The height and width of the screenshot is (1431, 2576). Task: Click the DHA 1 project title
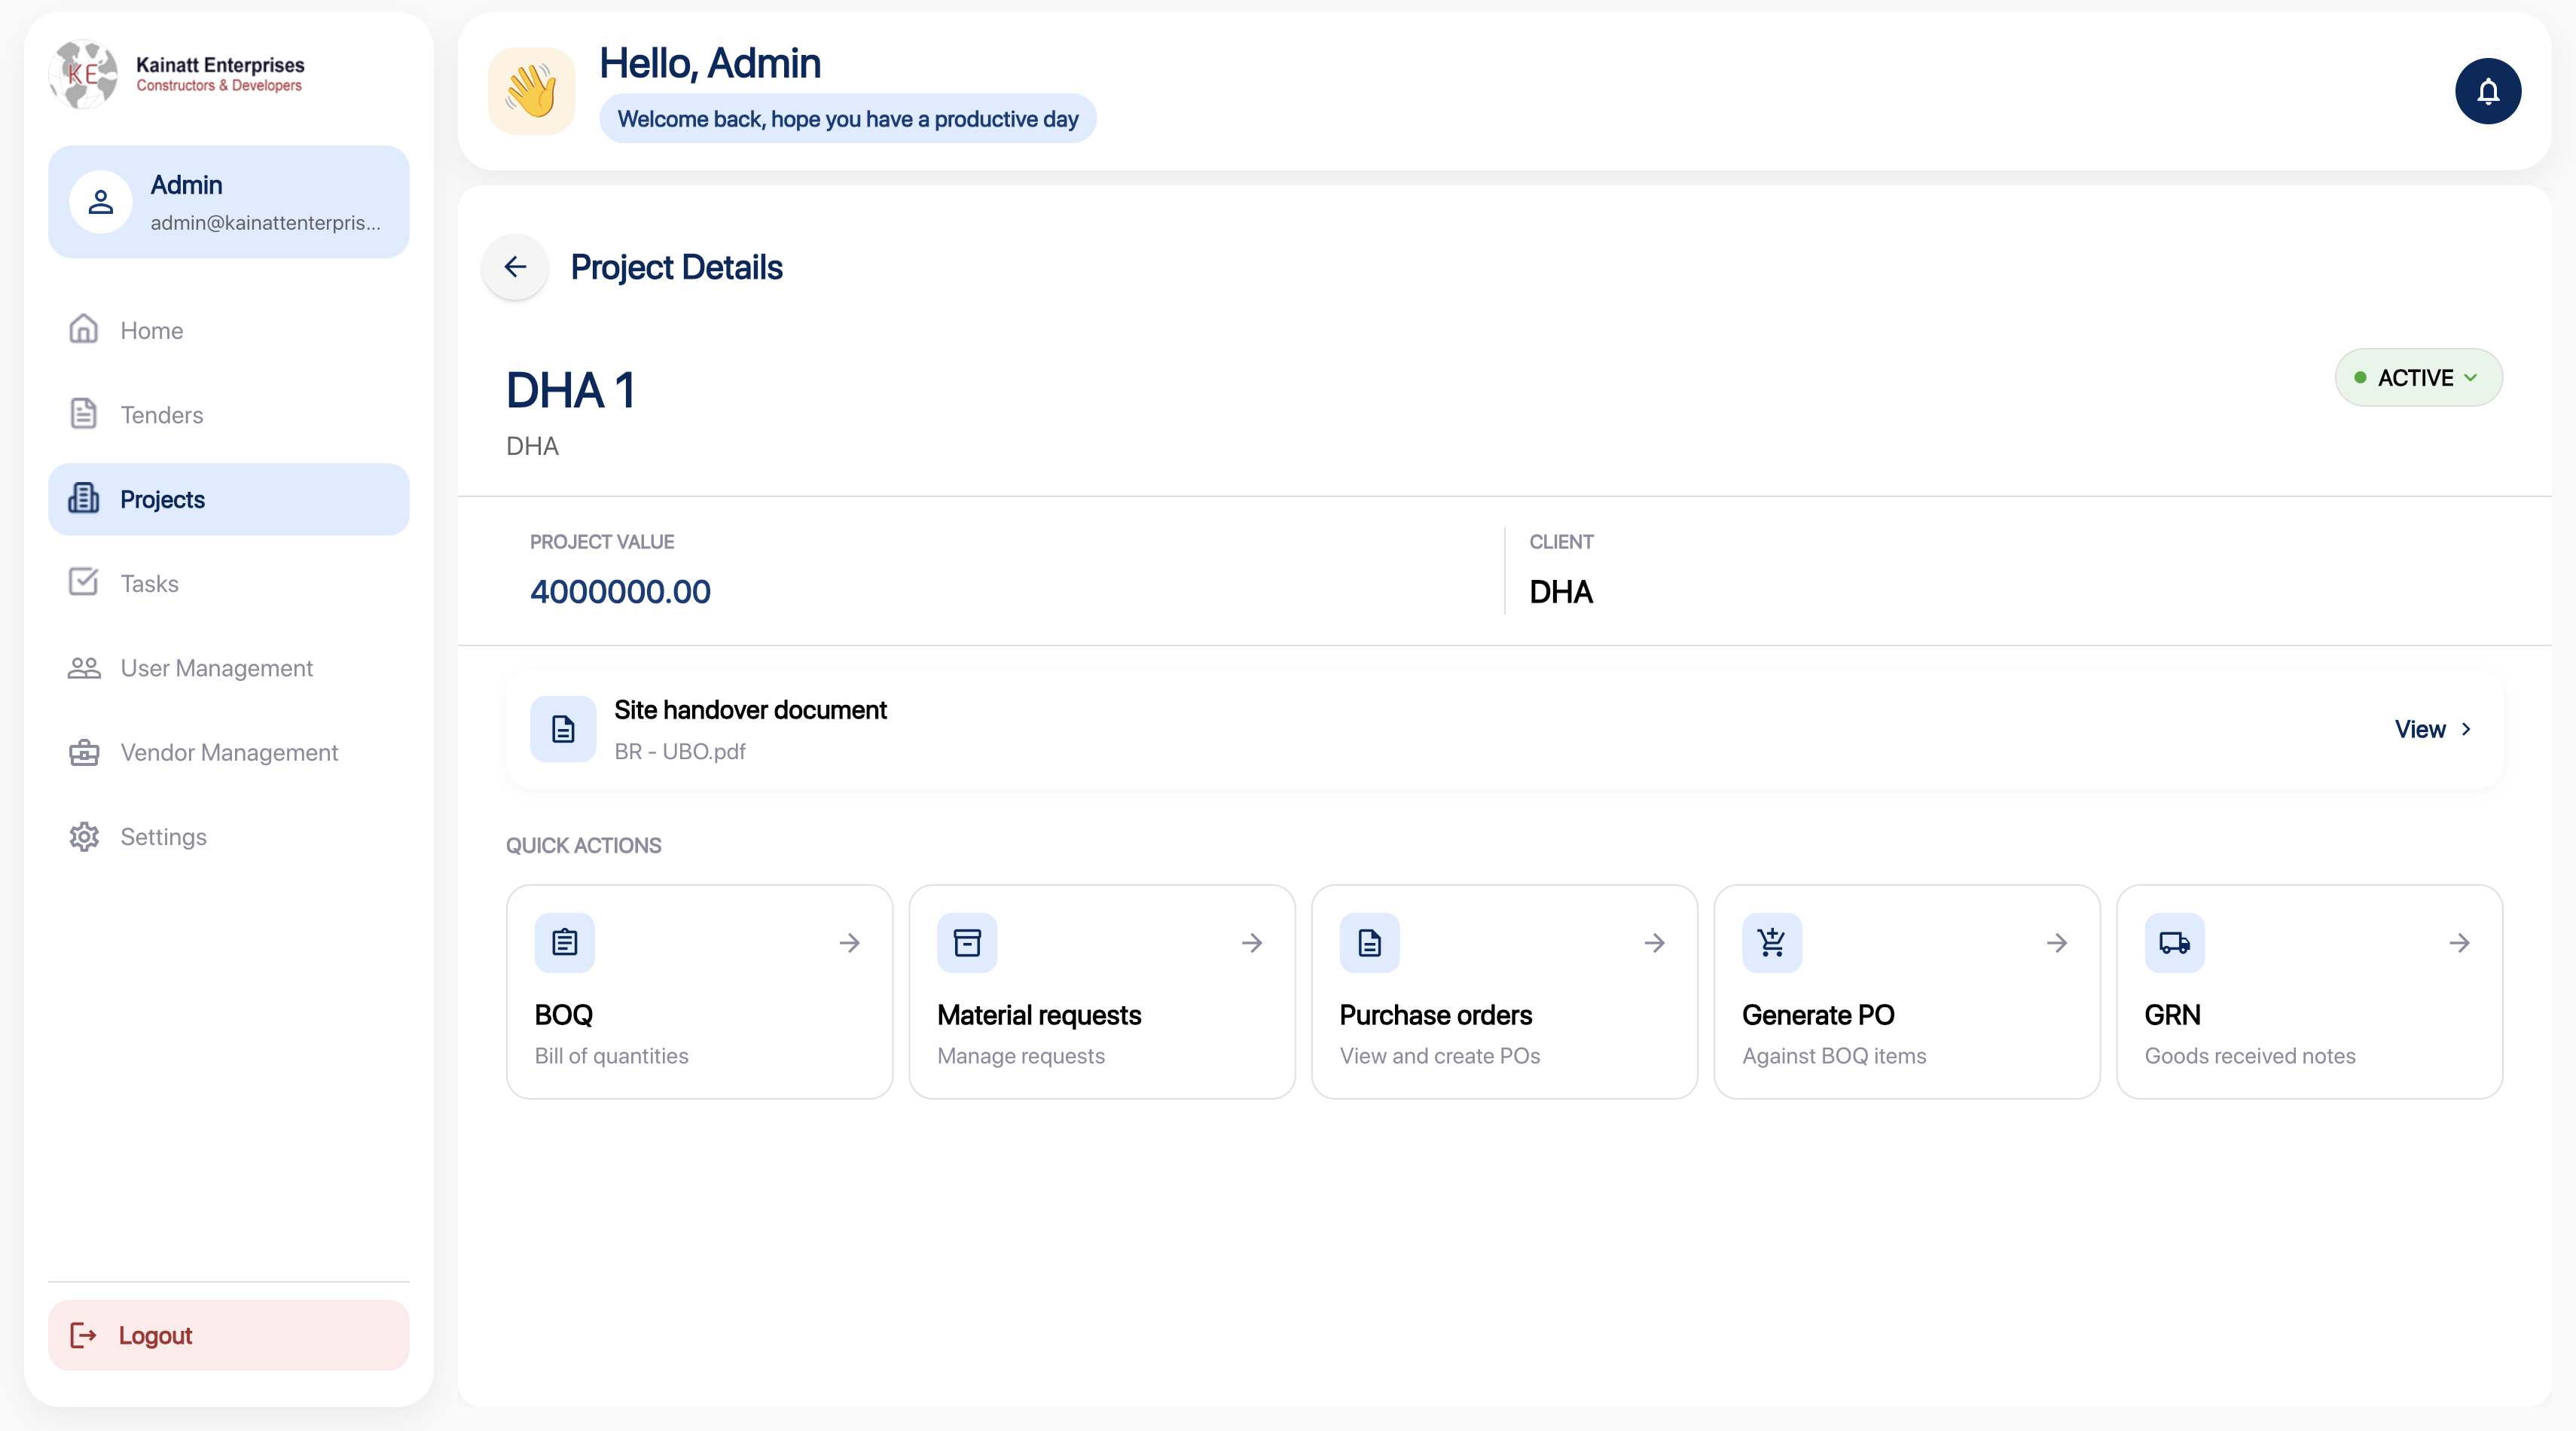click(571, 390)
